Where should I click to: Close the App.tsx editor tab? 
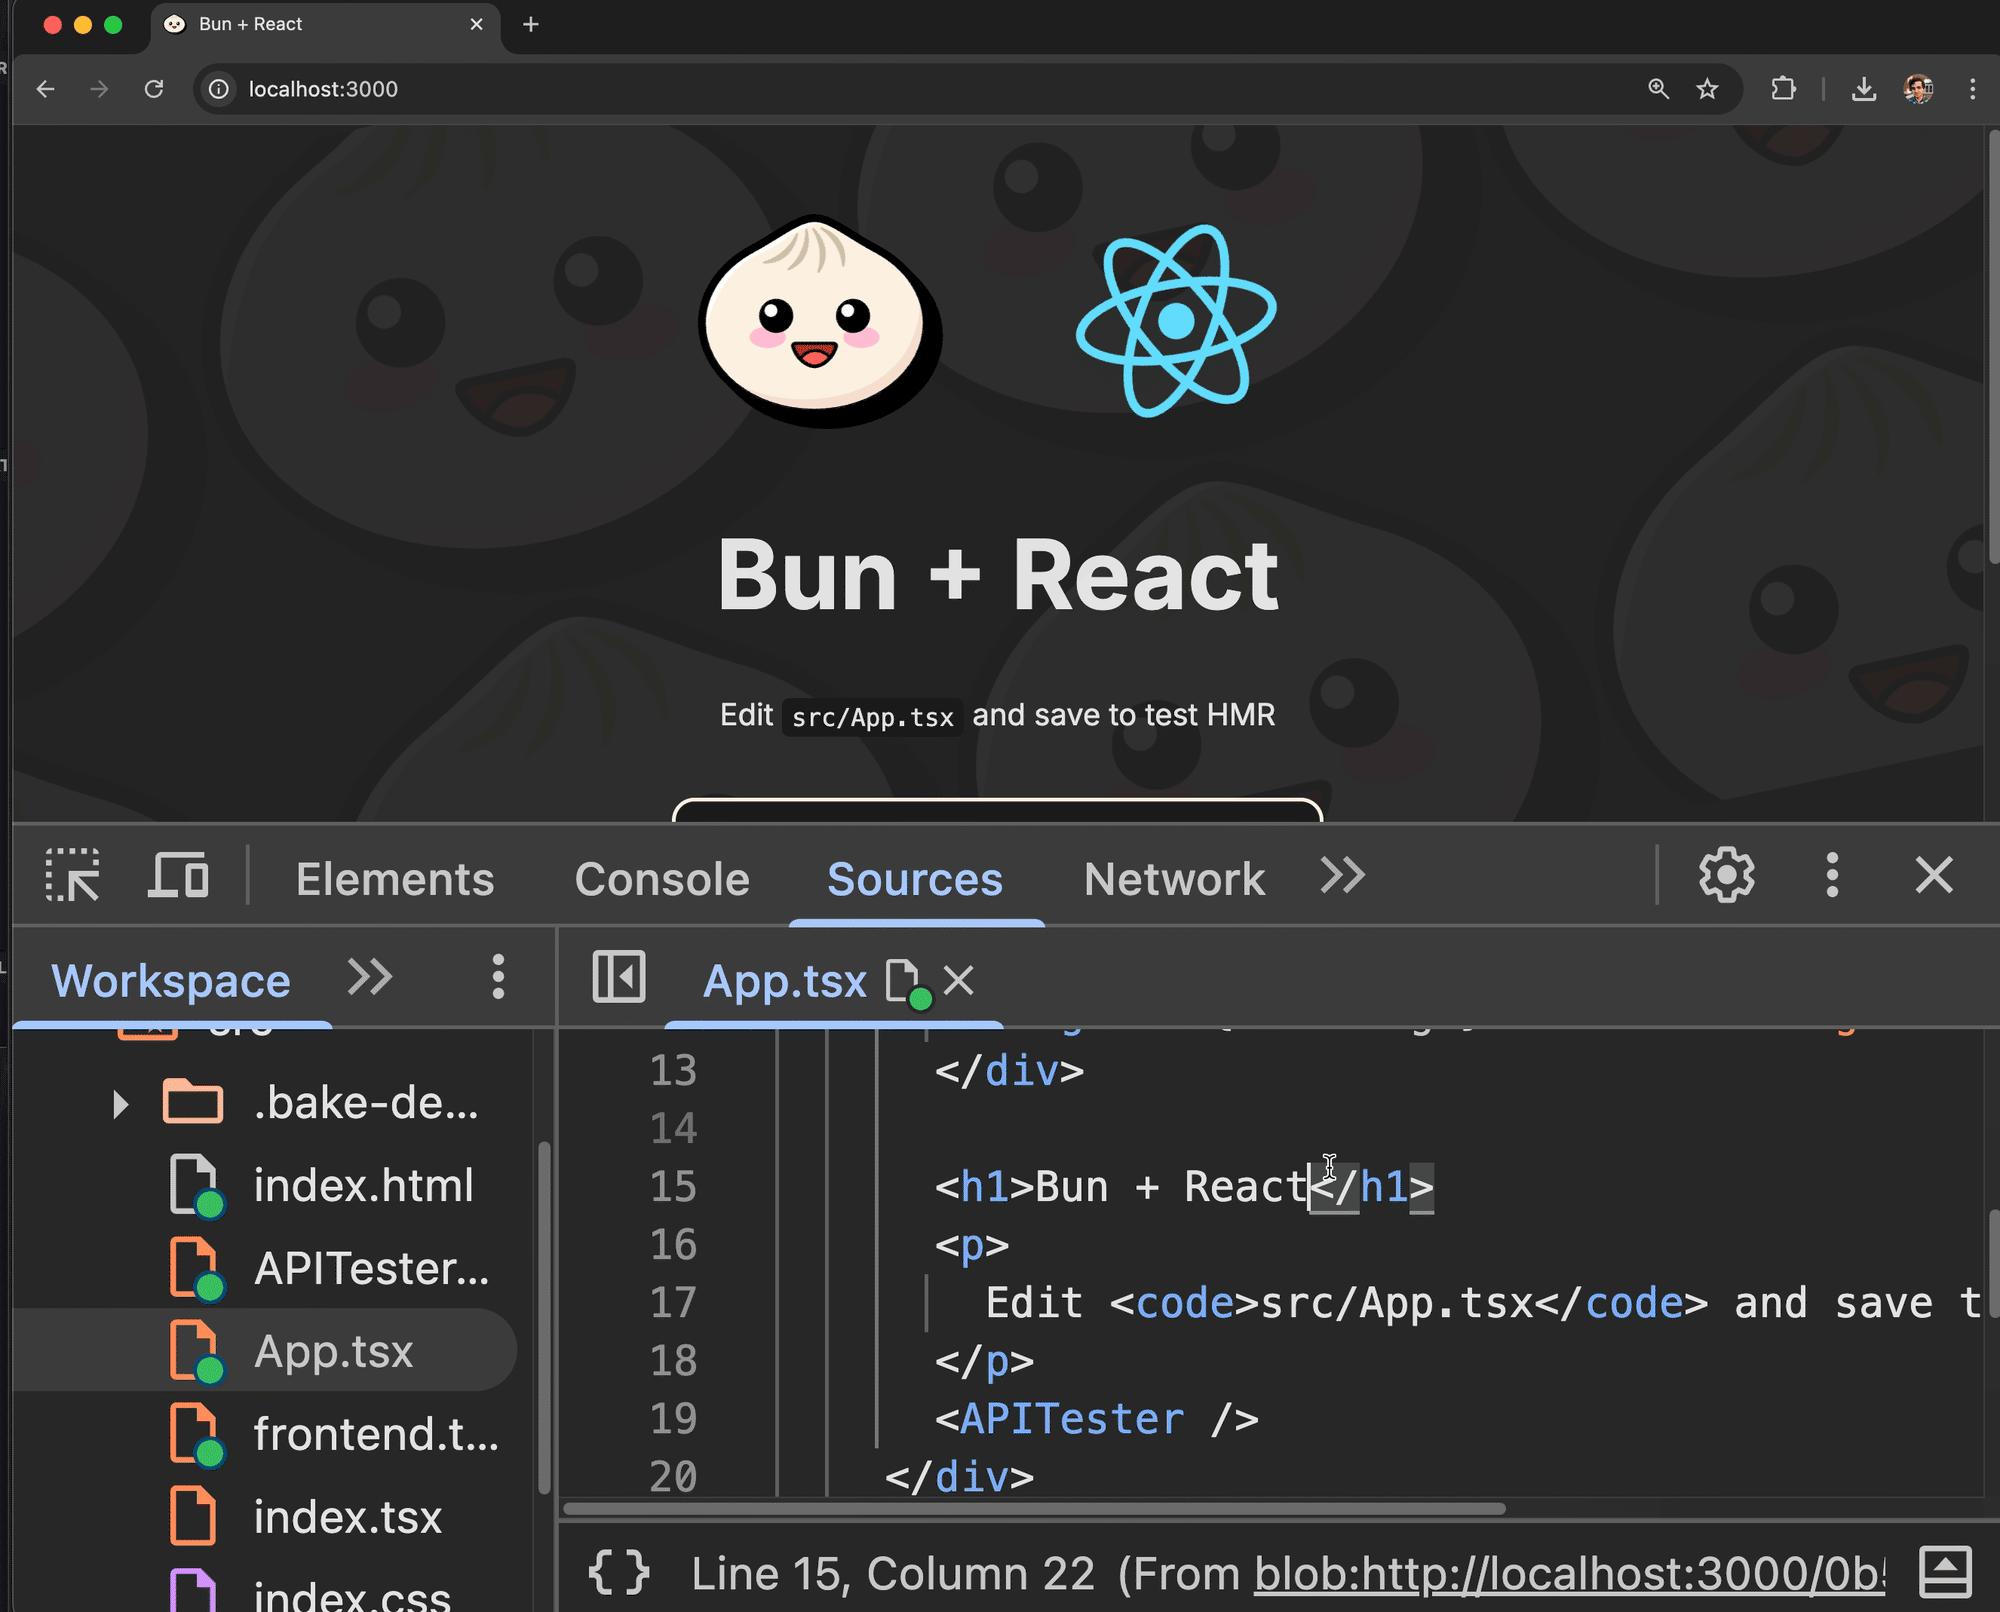tap(959, 981)
